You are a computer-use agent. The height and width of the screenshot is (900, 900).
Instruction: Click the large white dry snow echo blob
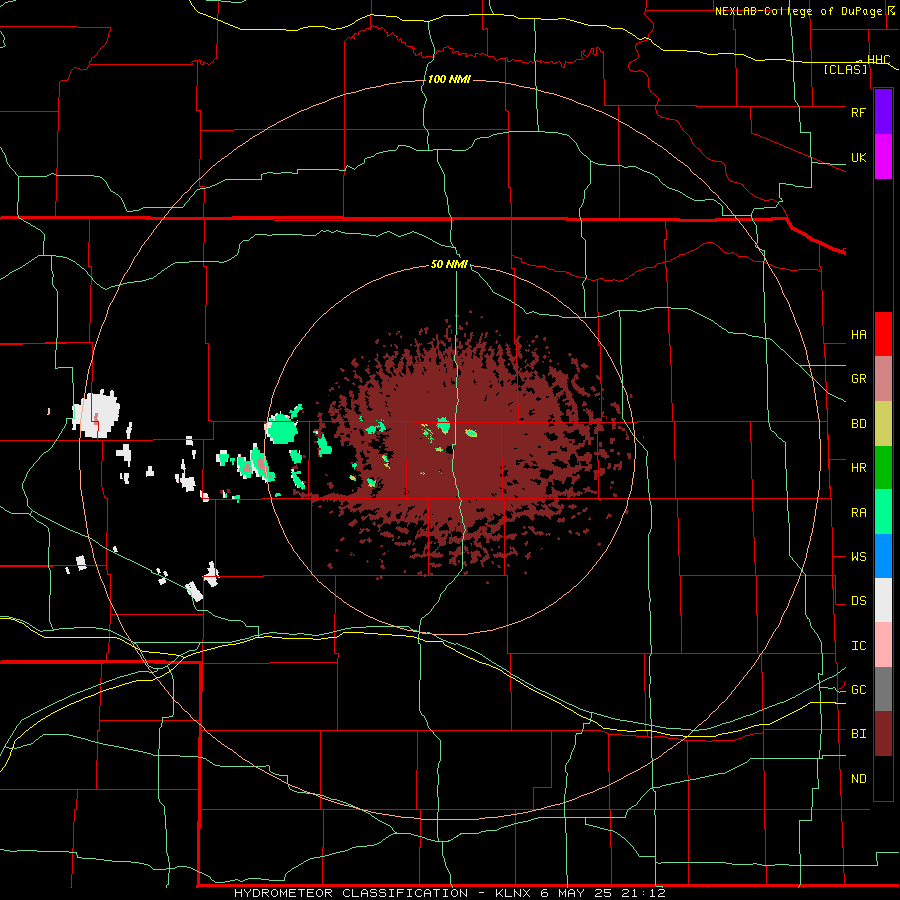pos(96,414)
